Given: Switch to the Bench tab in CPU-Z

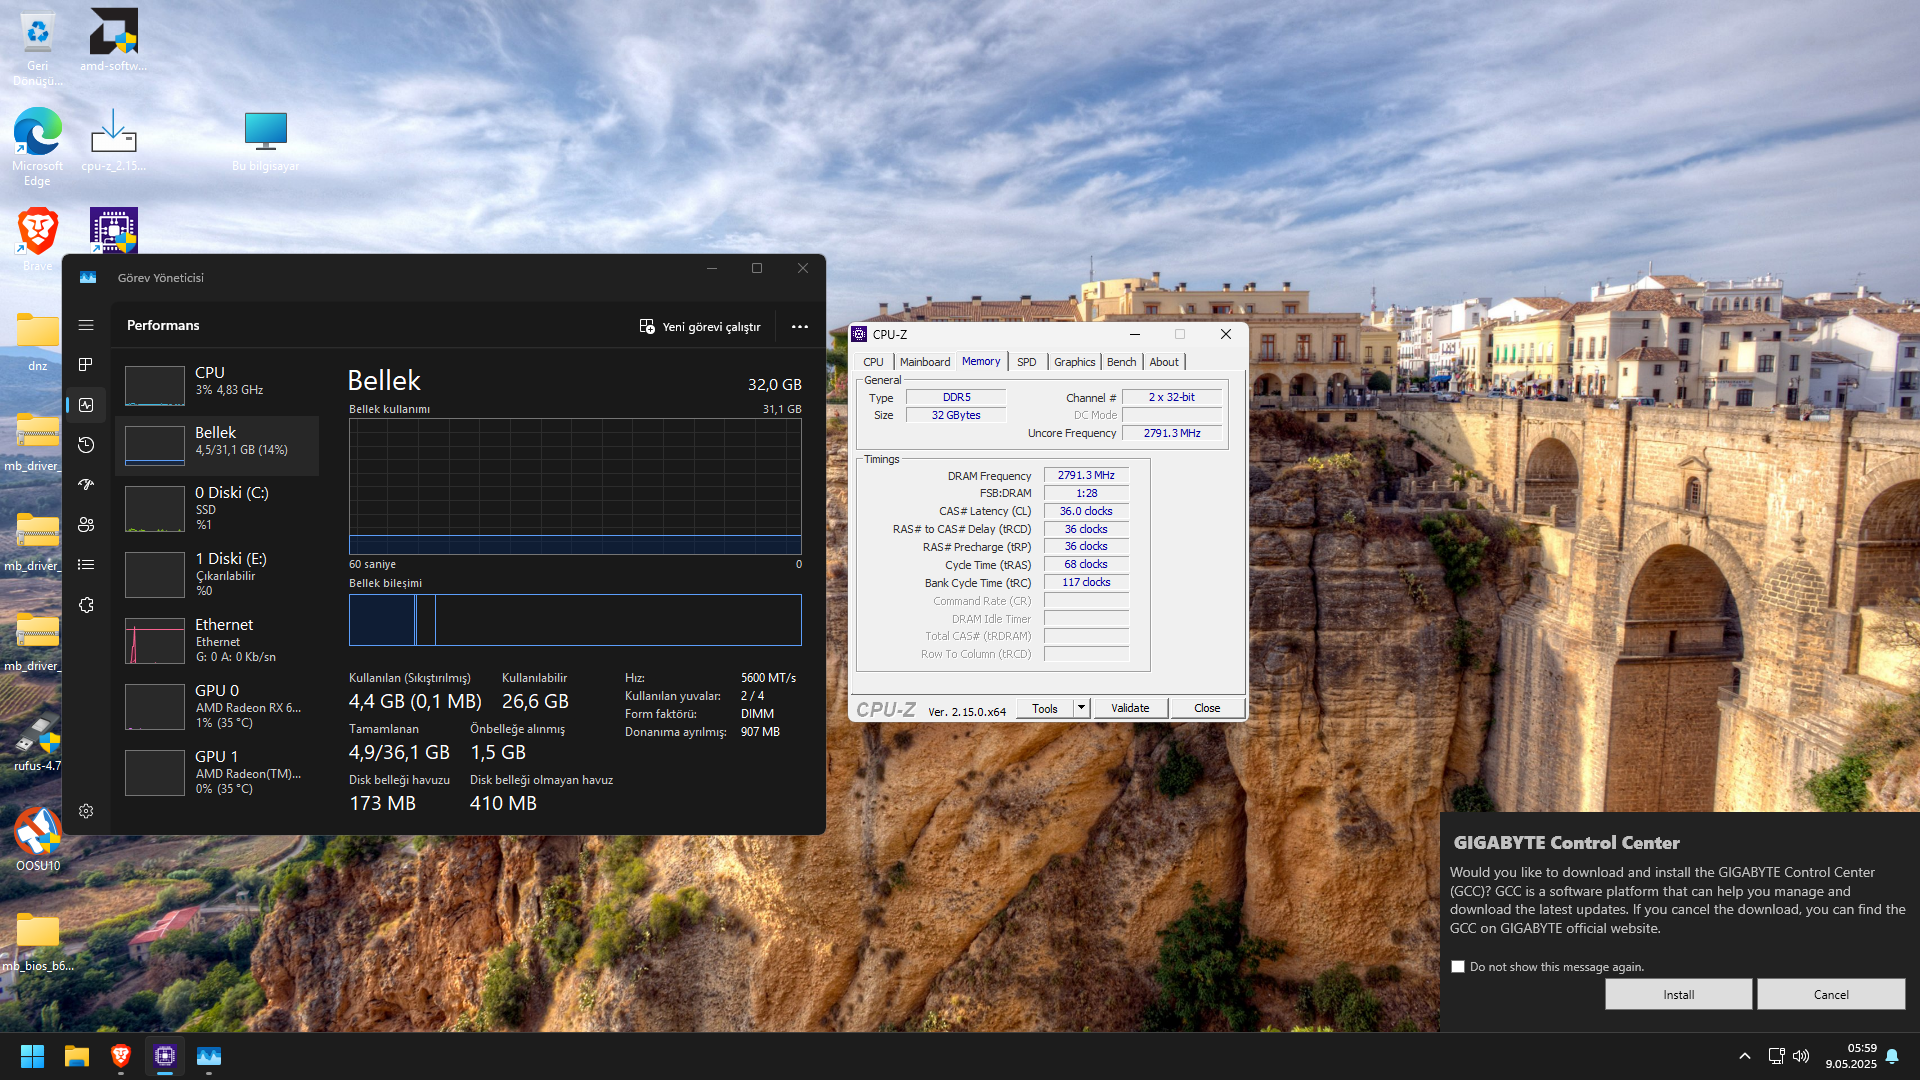Looking at the screenshot, I should pyautogui.click(x=1122, y=362).
